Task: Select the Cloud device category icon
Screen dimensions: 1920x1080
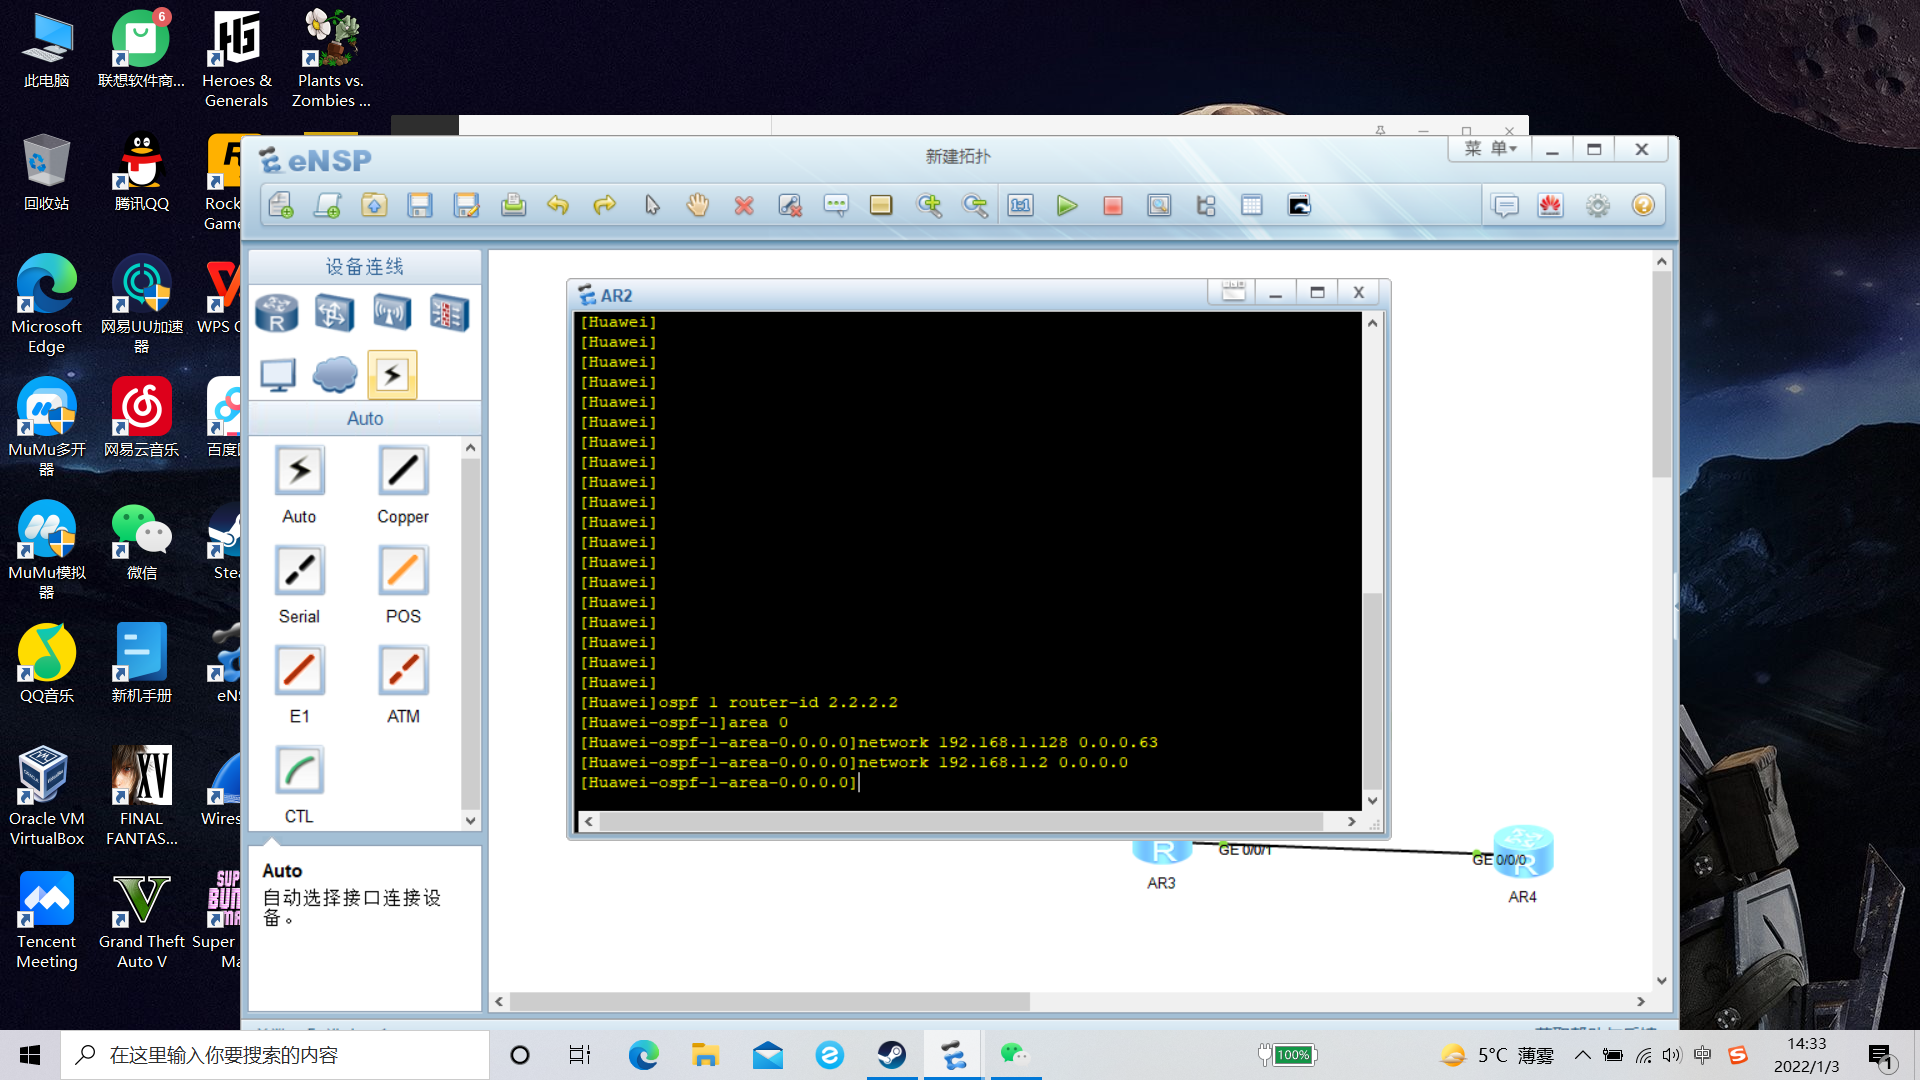Action: (334, 375)
